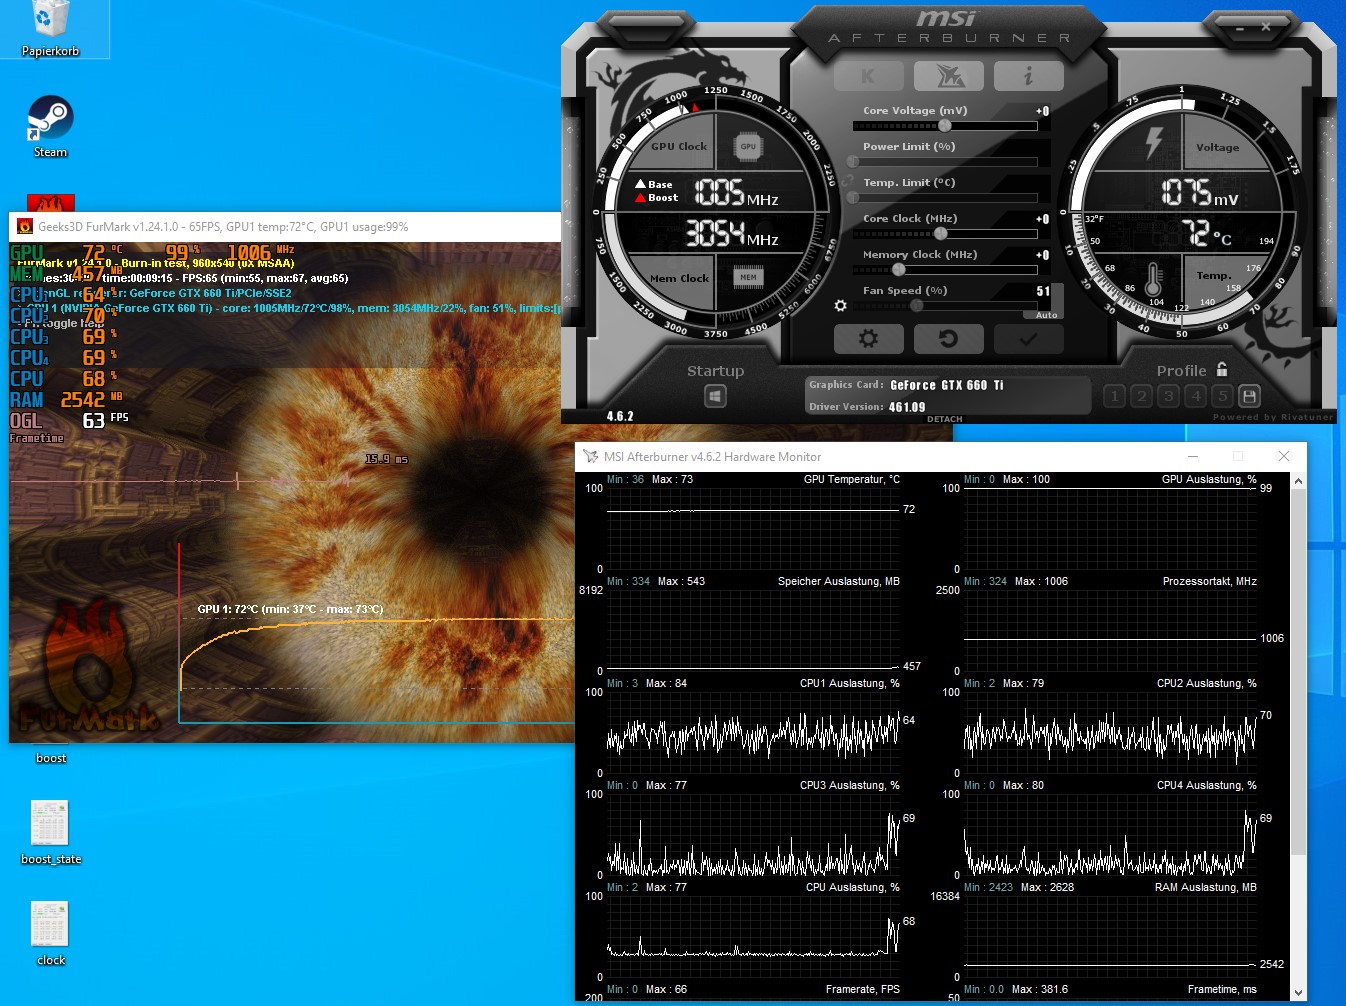Select the Steam desktop shortcut
Screen dimensions: 1346x1006
50,127
